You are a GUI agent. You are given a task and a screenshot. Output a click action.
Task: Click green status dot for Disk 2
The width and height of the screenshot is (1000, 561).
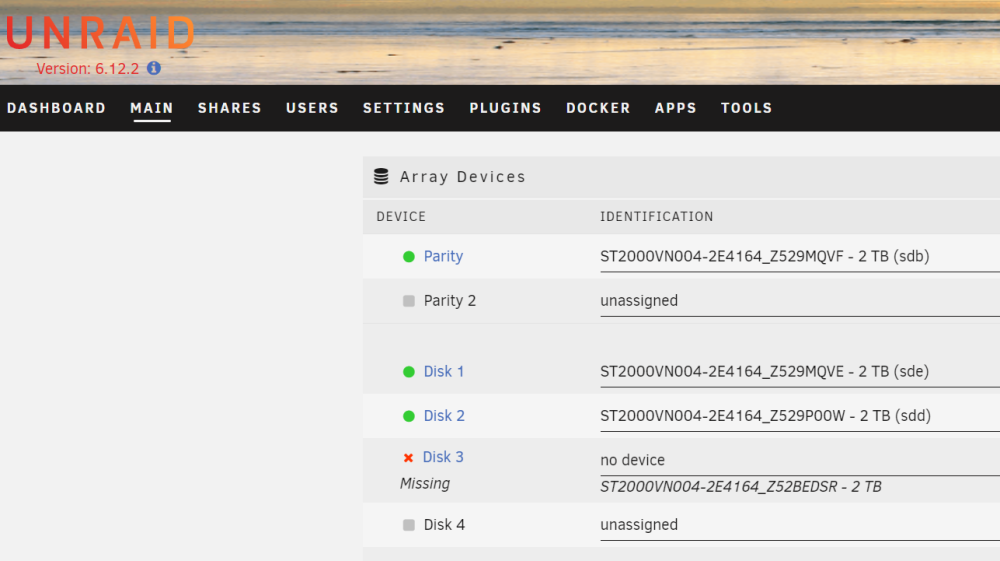(x=409, y=416)
